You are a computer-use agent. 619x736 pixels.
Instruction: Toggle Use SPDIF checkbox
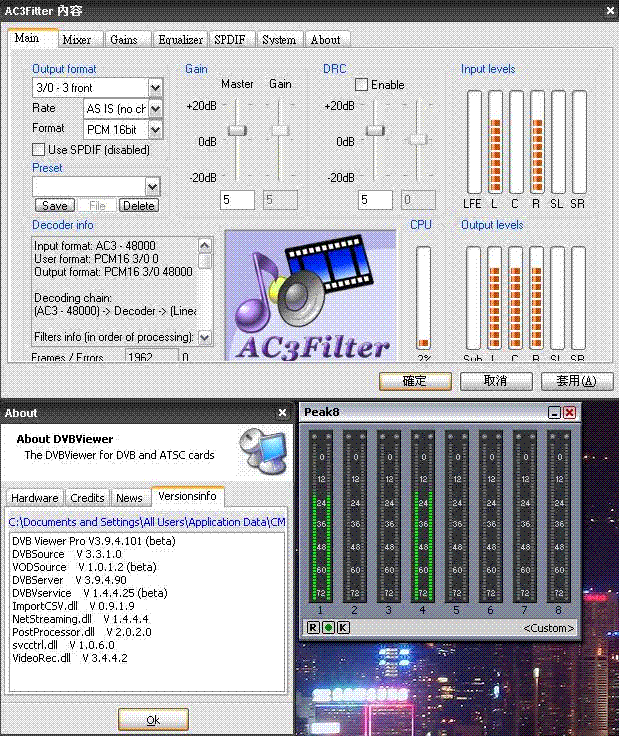tap(39, 150)
